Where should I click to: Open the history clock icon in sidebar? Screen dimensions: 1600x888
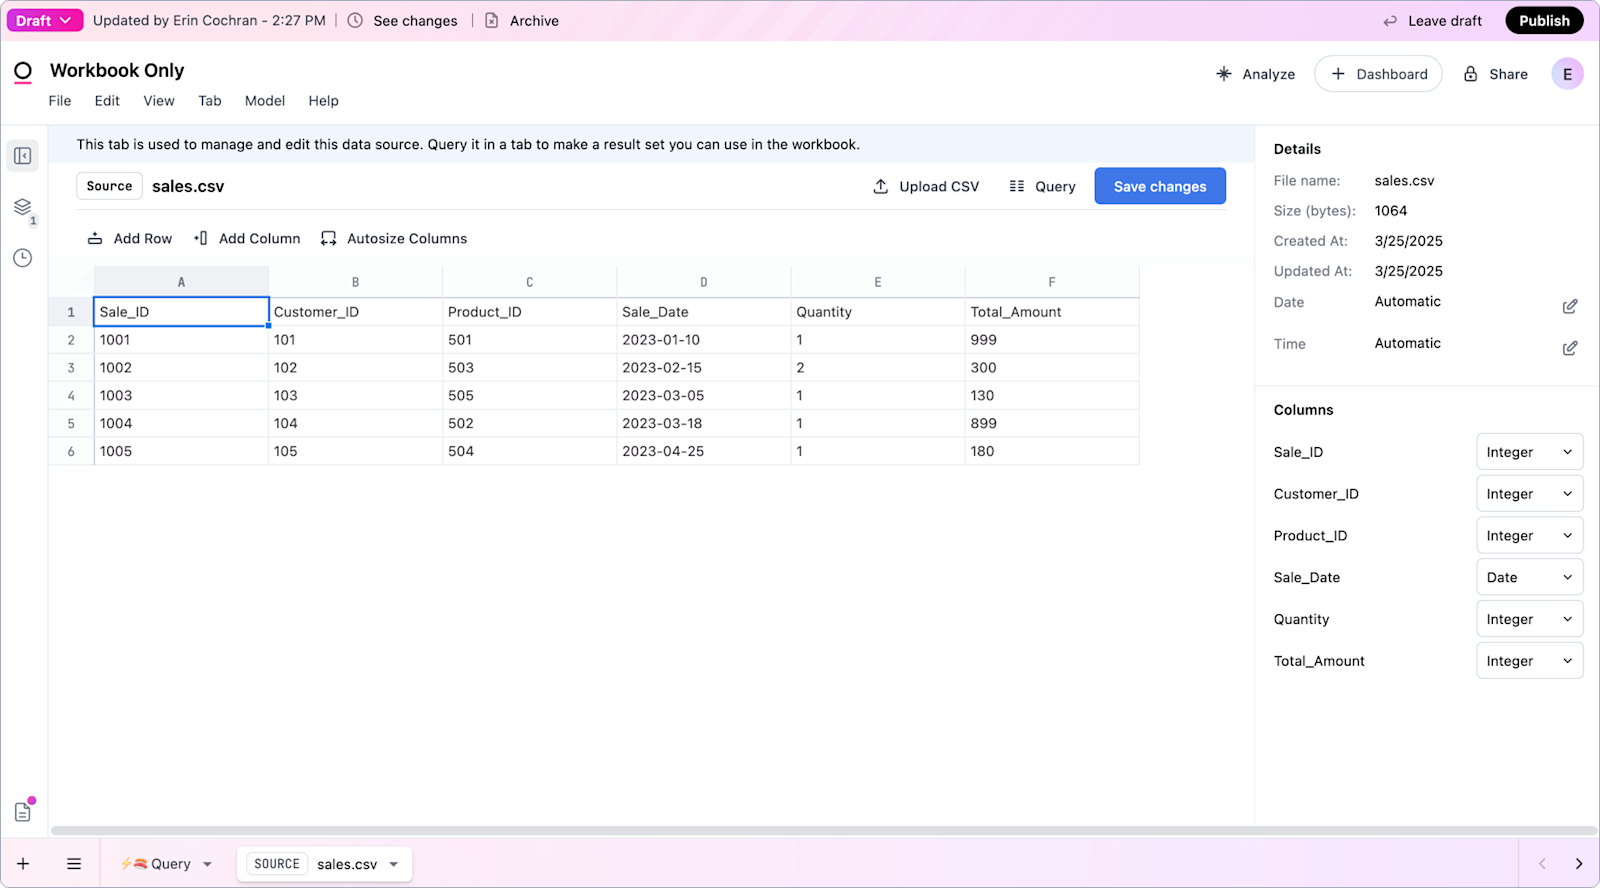tap(23, 258)
